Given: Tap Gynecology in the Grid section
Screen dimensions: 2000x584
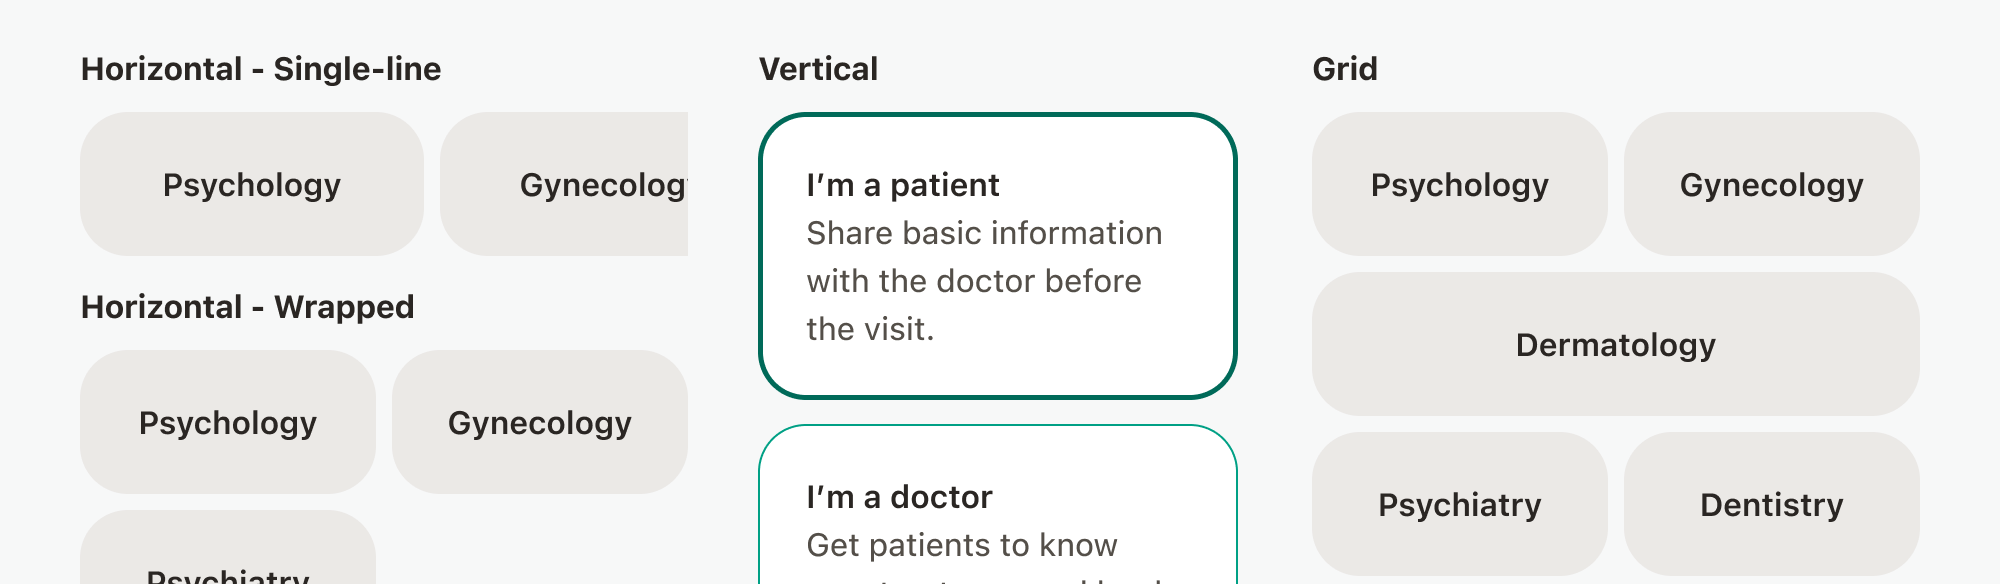Looking at the screenshot, I should pyautogui.click(x=1772, y=184).
